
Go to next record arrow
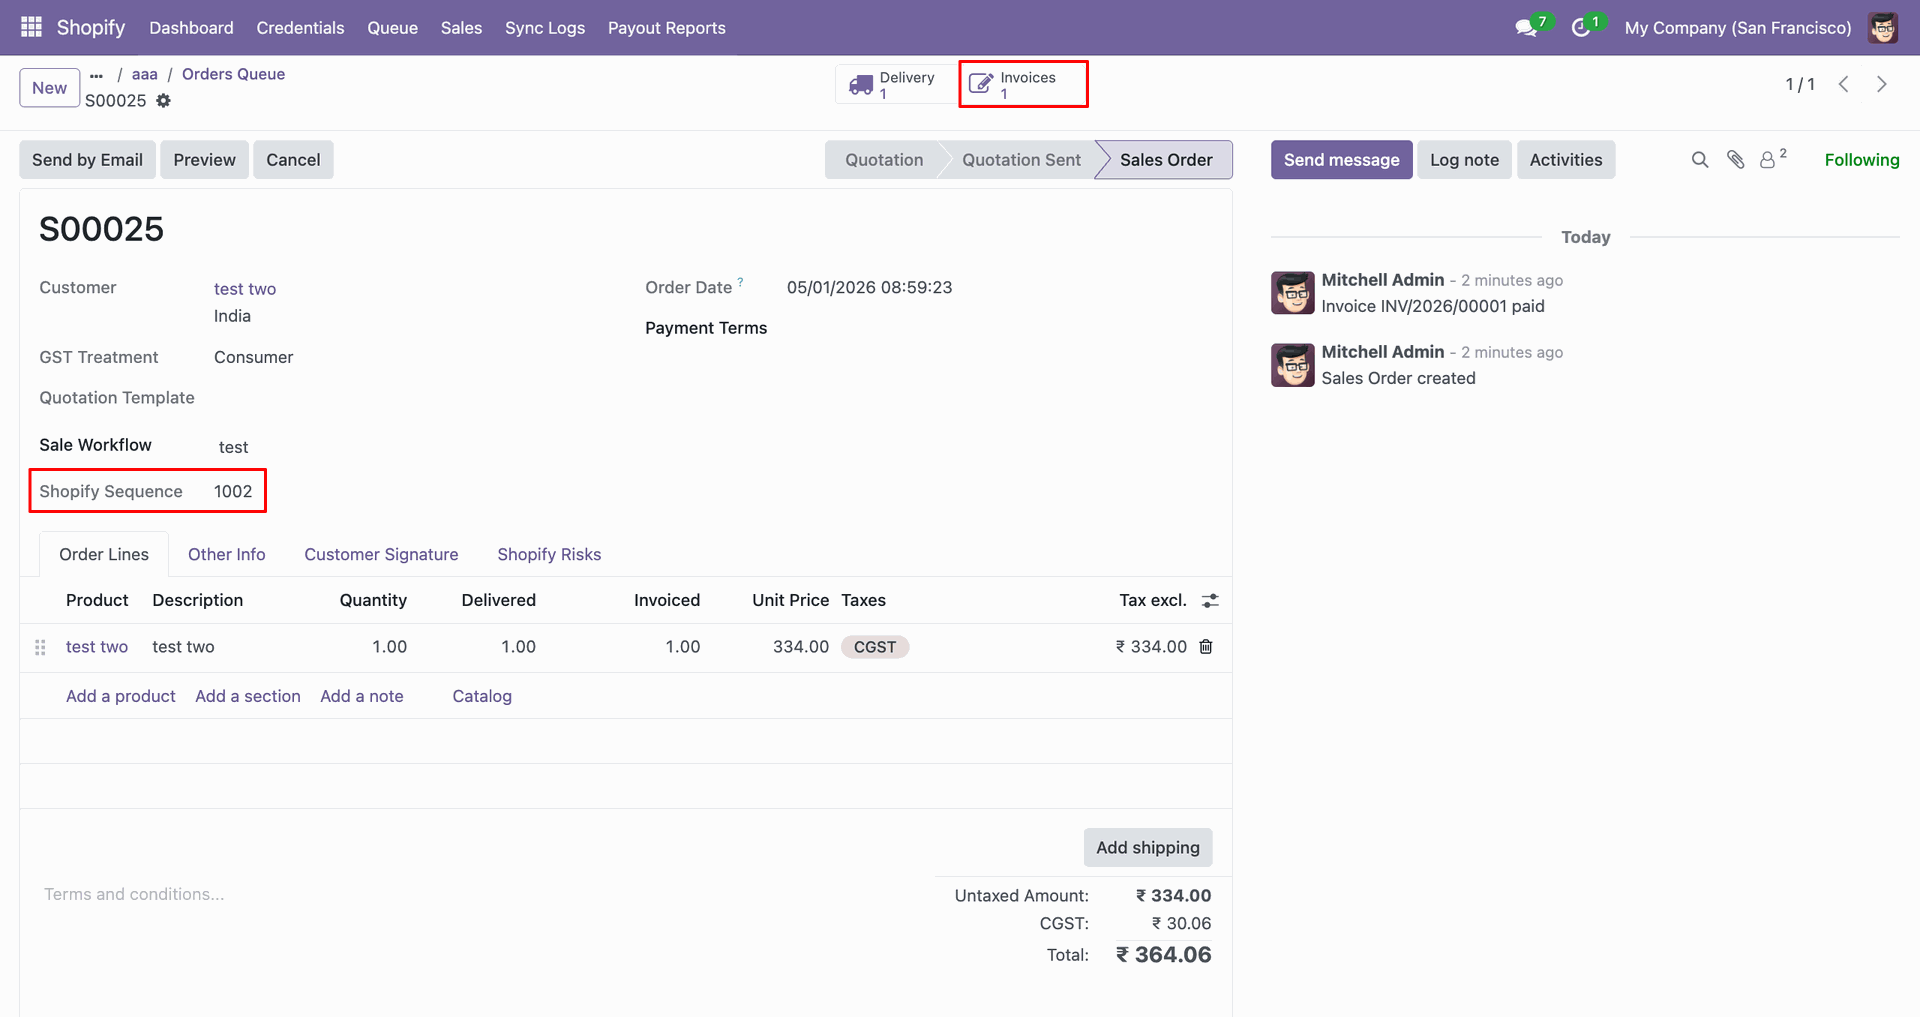(x=1882, y=85)
